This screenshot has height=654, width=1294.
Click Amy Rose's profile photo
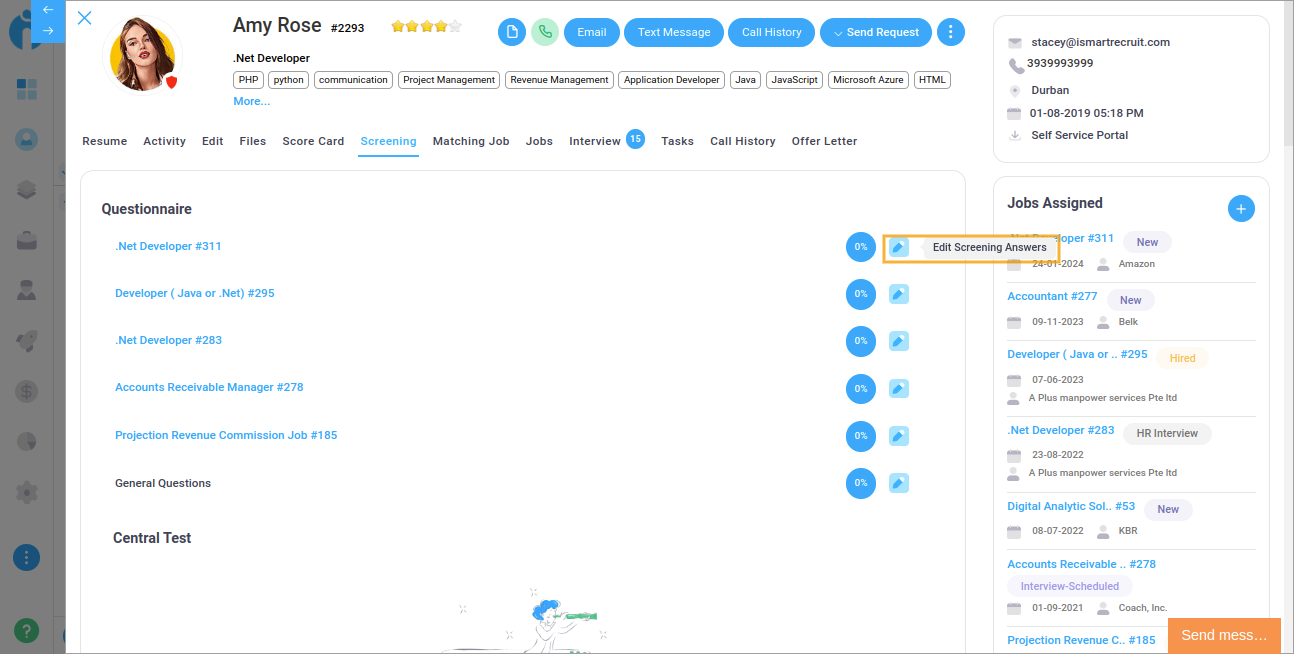click(143, 55)
